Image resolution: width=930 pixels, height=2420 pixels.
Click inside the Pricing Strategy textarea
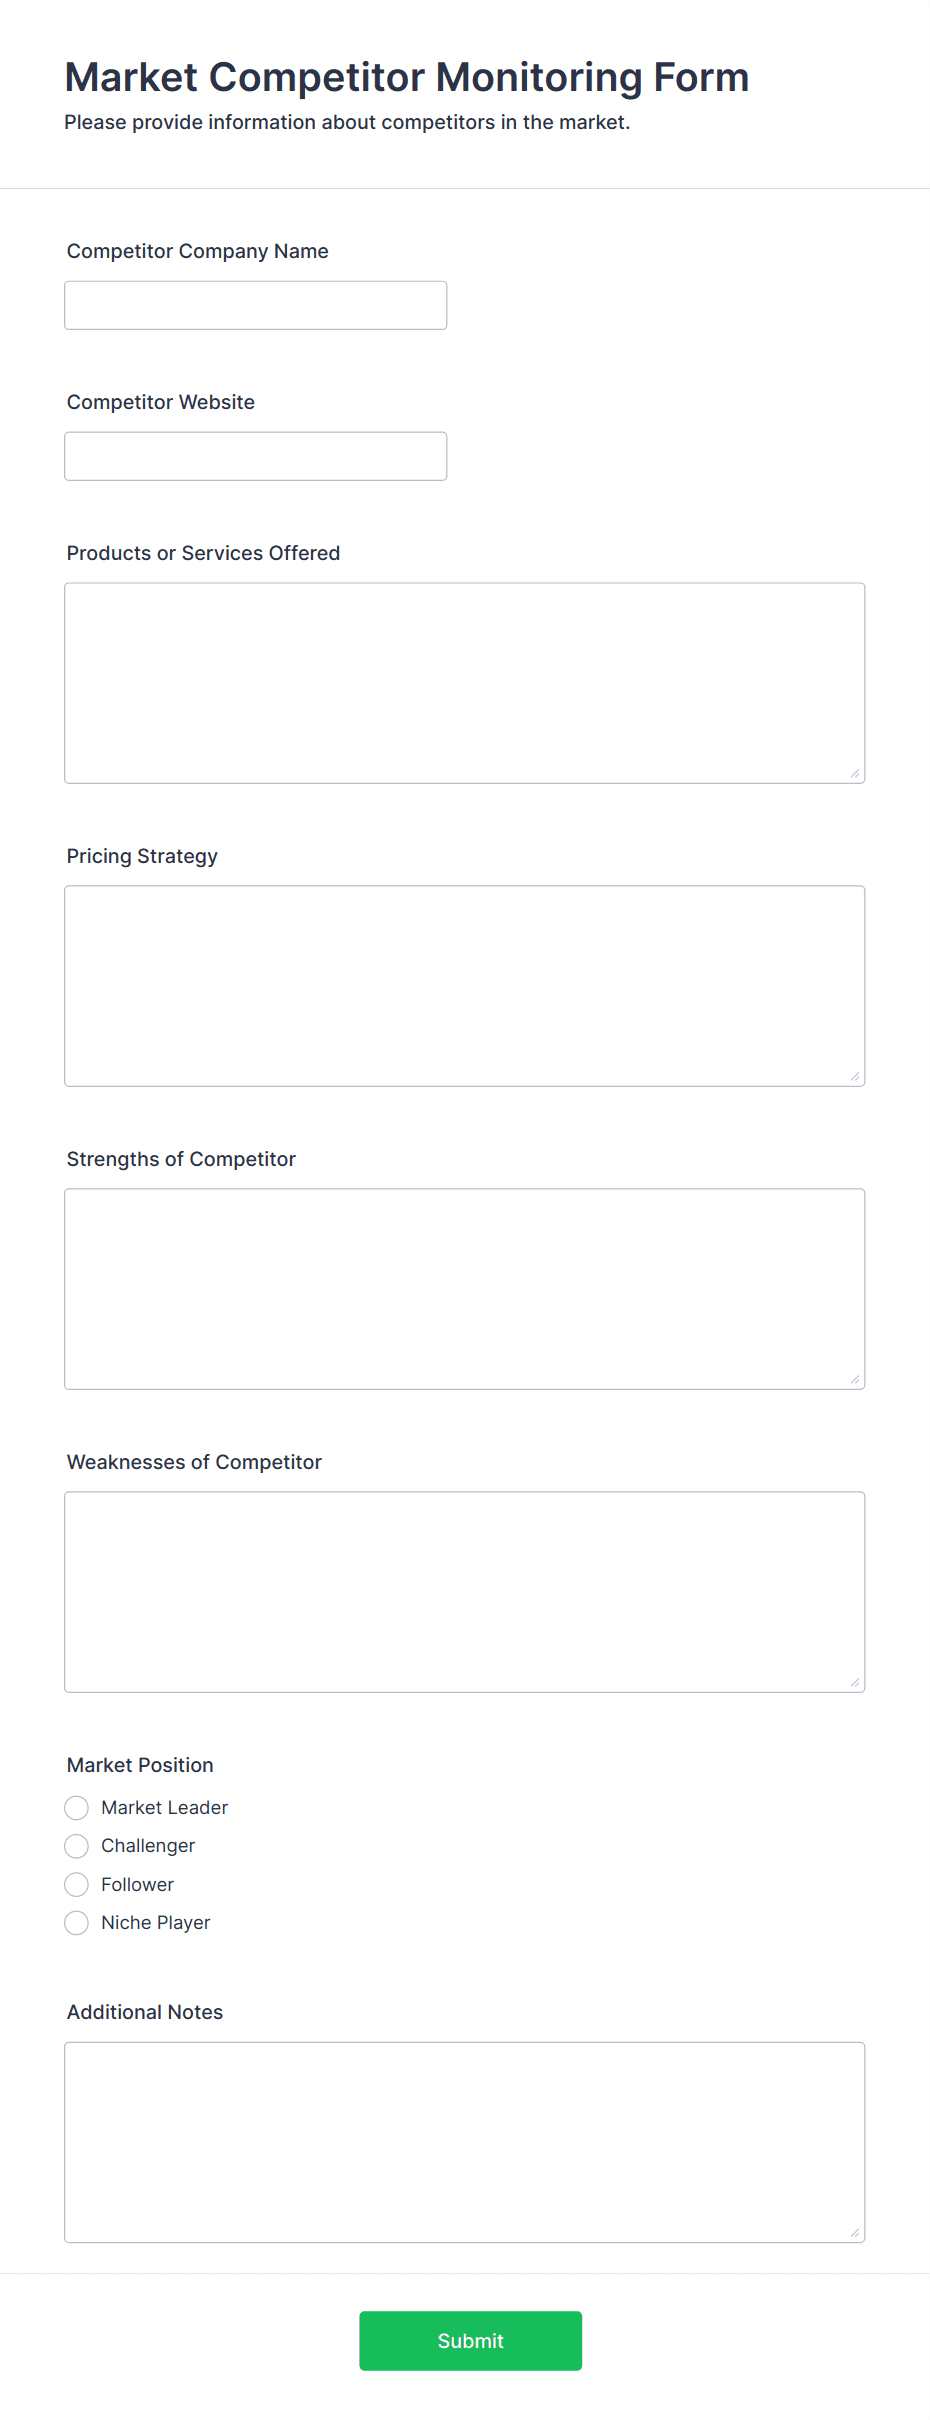pyautogui.click(x=465, y=986)
